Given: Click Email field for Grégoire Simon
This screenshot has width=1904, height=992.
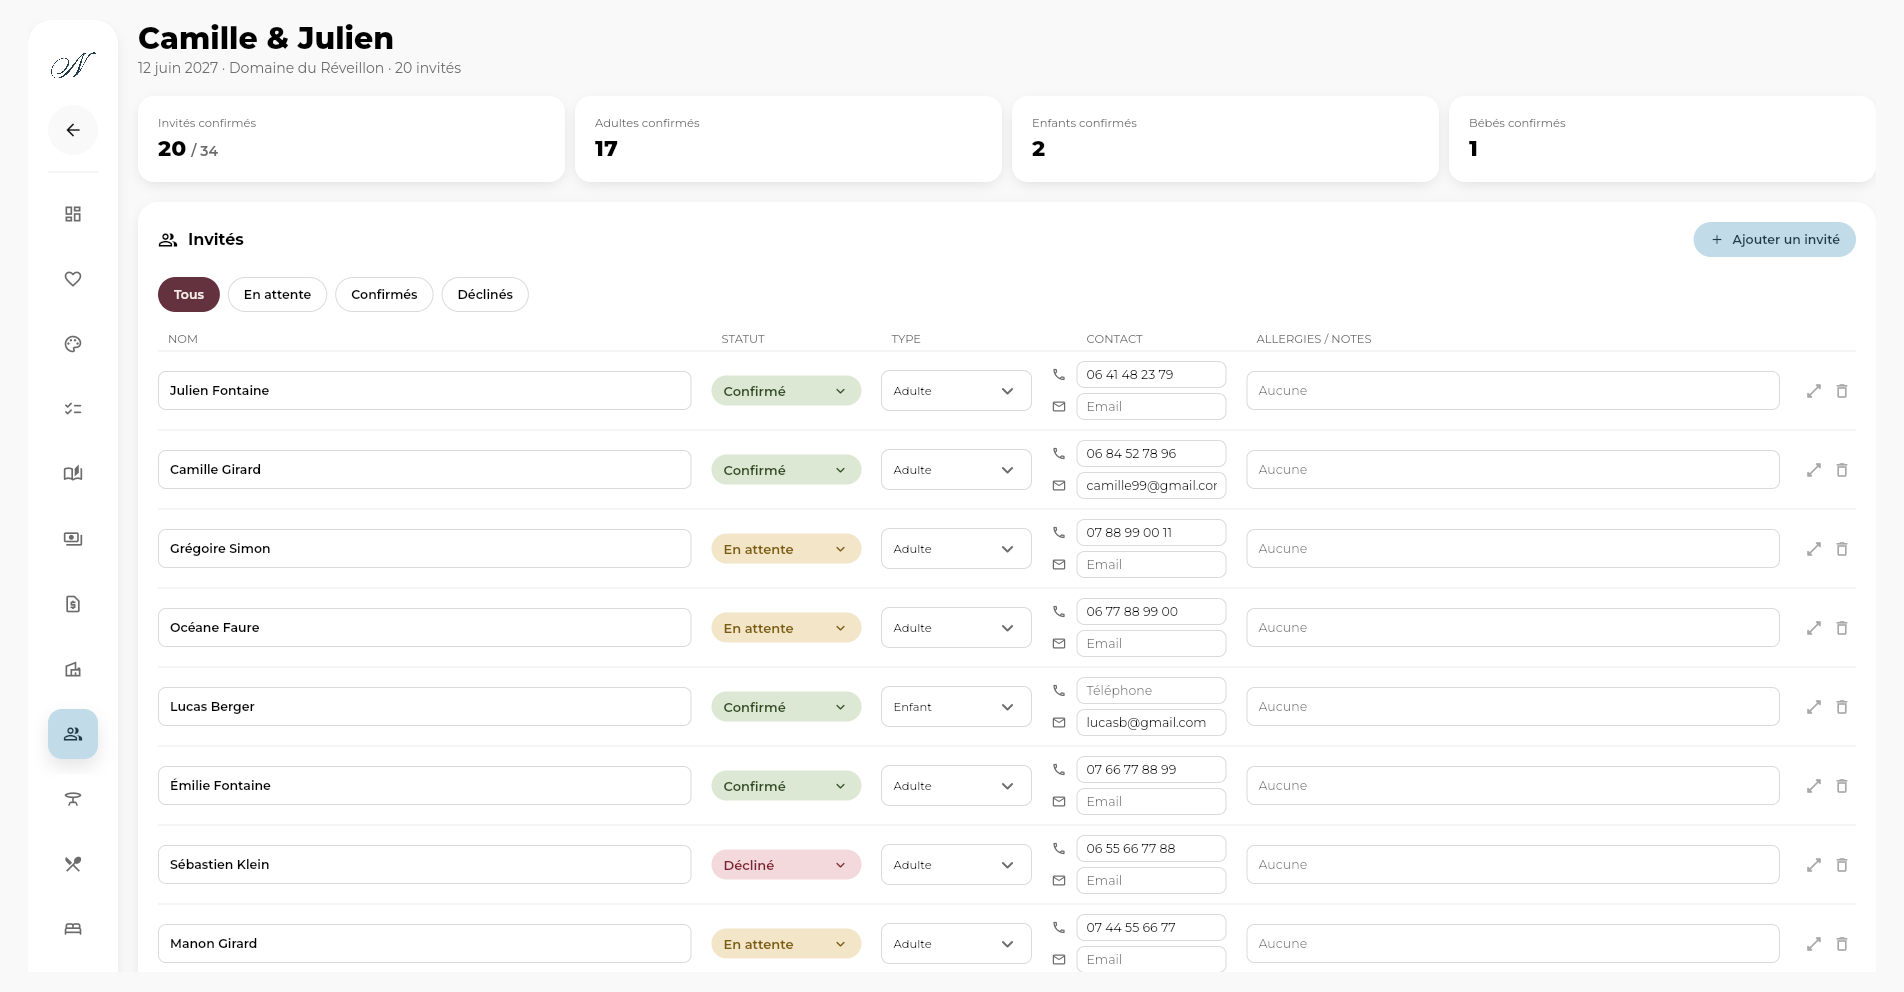Looking at the screenshot, I should [1151, 565].
